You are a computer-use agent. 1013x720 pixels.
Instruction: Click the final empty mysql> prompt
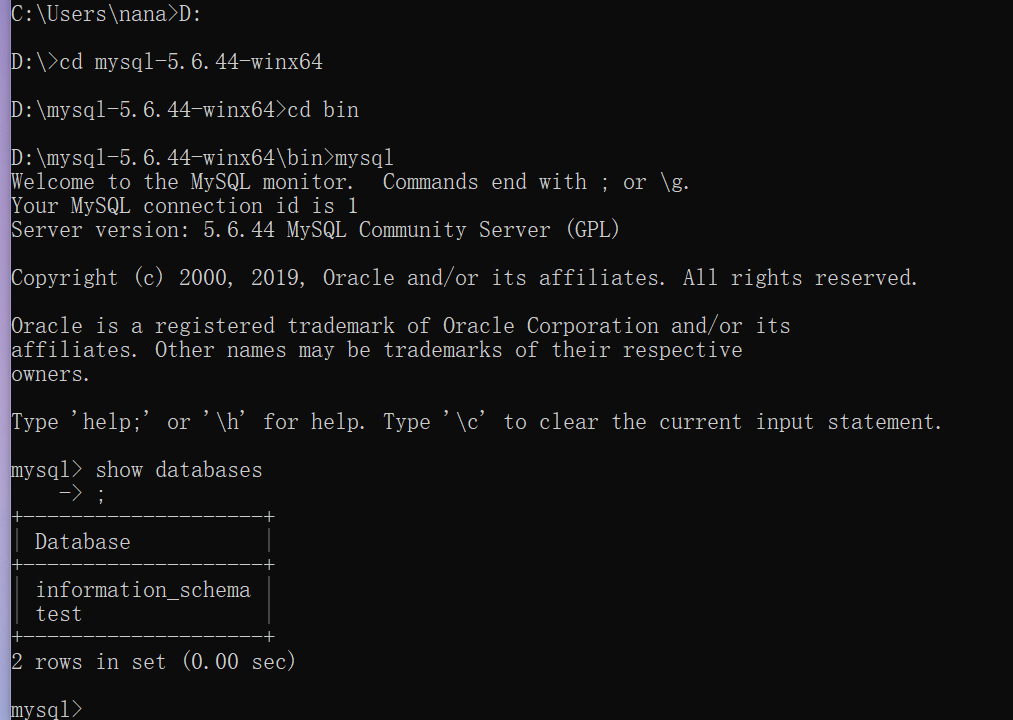[x=46, y=709]
